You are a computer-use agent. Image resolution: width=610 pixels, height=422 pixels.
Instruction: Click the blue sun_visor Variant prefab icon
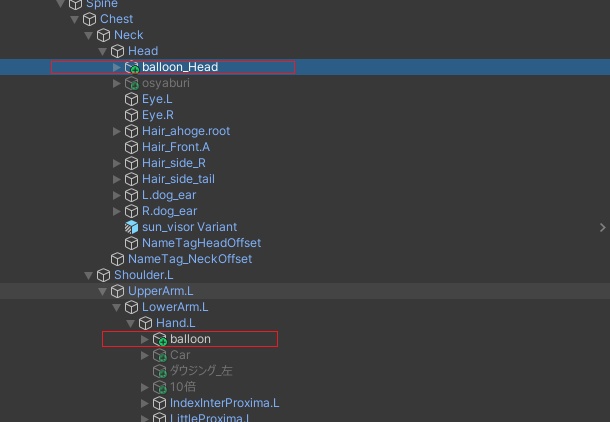[131, 227]
